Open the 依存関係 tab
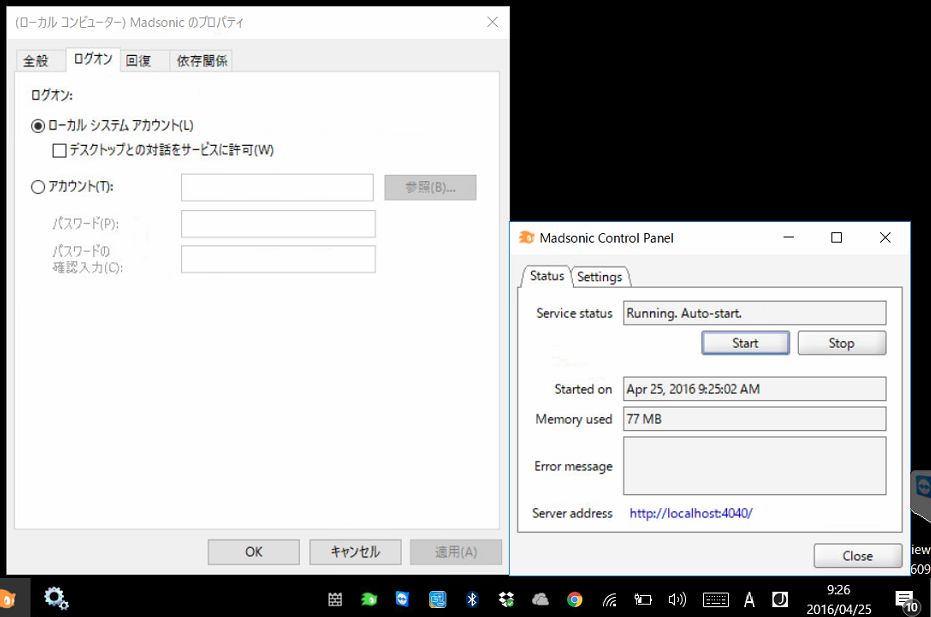This screenshot has width=931, height=617. pos(201,61)
